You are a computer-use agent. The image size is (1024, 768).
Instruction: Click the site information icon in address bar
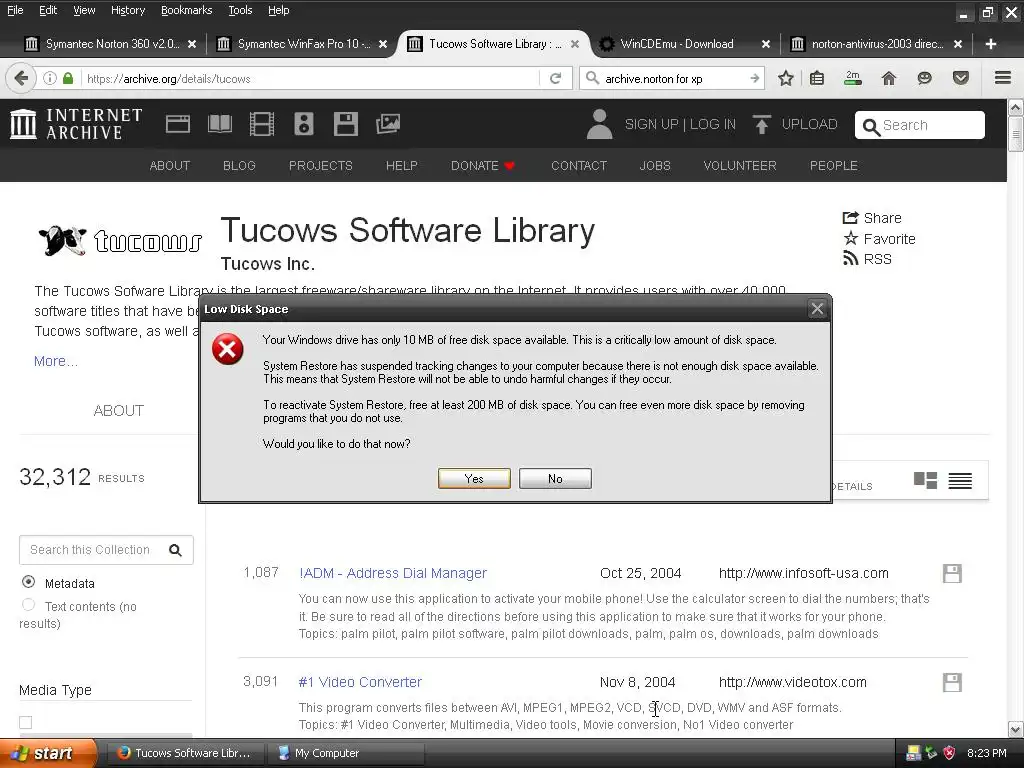50,78
